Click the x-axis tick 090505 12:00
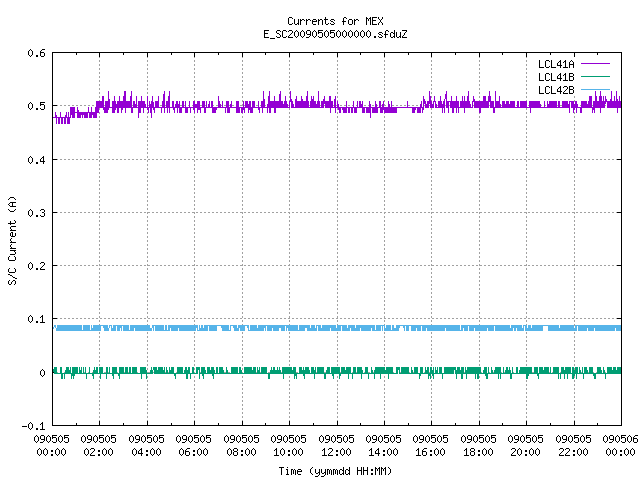Viewport: 640px width, 480px height. click(336, 445)
